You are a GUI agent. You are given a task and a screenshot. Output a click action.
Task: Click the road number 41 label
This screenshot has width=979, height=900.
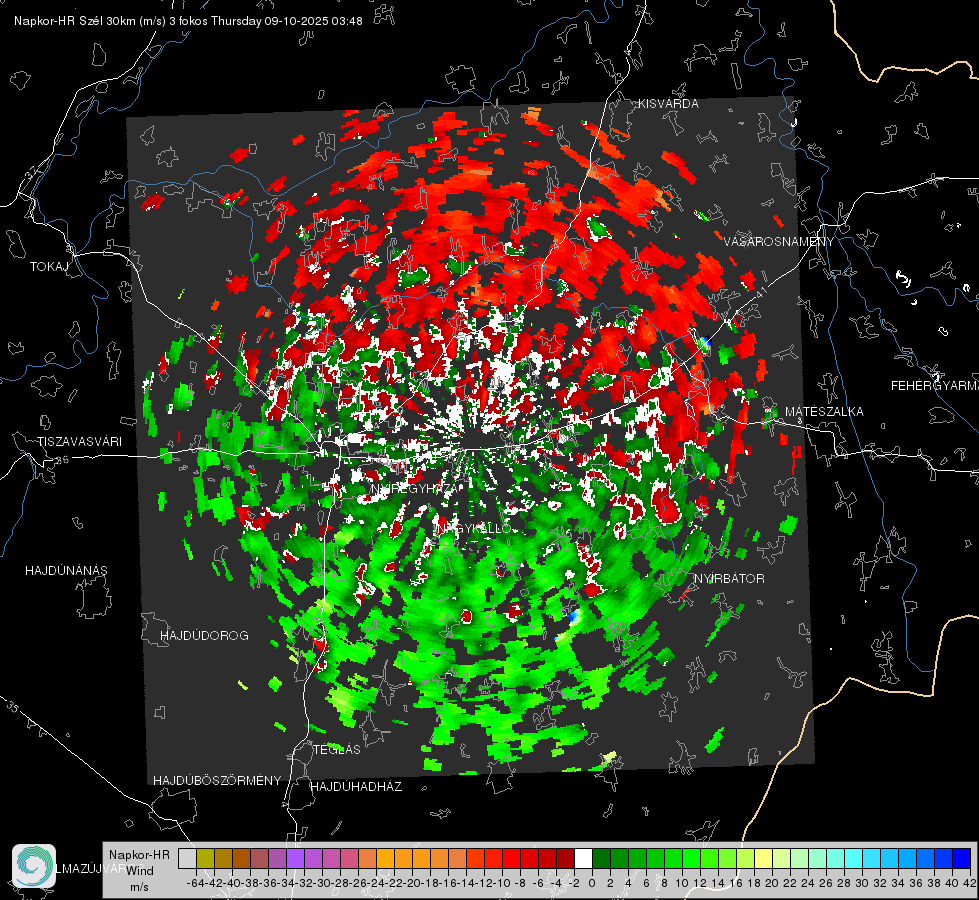[761, 292]
